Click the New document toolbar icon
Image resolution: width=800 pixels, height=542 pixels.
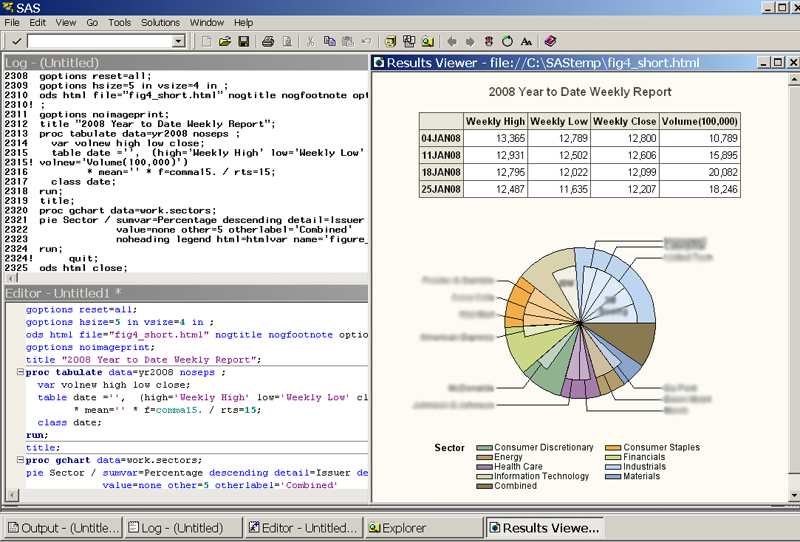pos(206,41)
